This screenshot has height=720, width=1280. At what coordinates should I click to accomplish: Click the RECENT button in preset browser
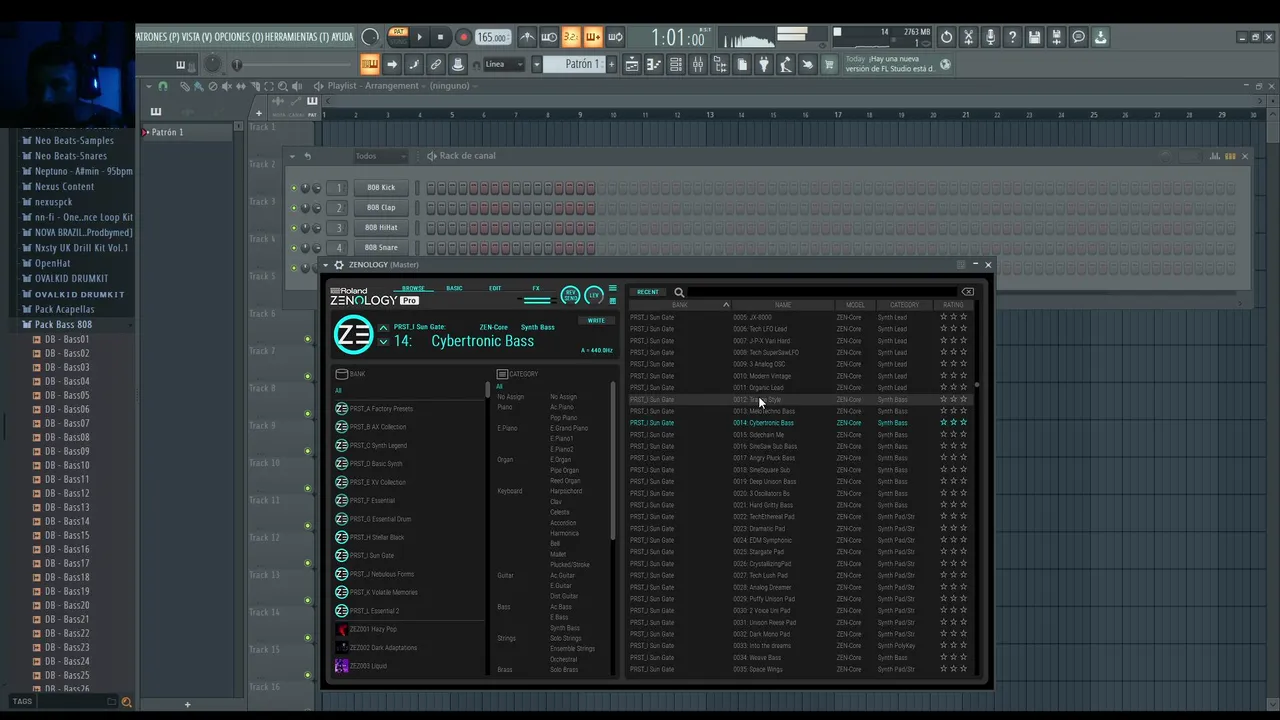[648, 292]
